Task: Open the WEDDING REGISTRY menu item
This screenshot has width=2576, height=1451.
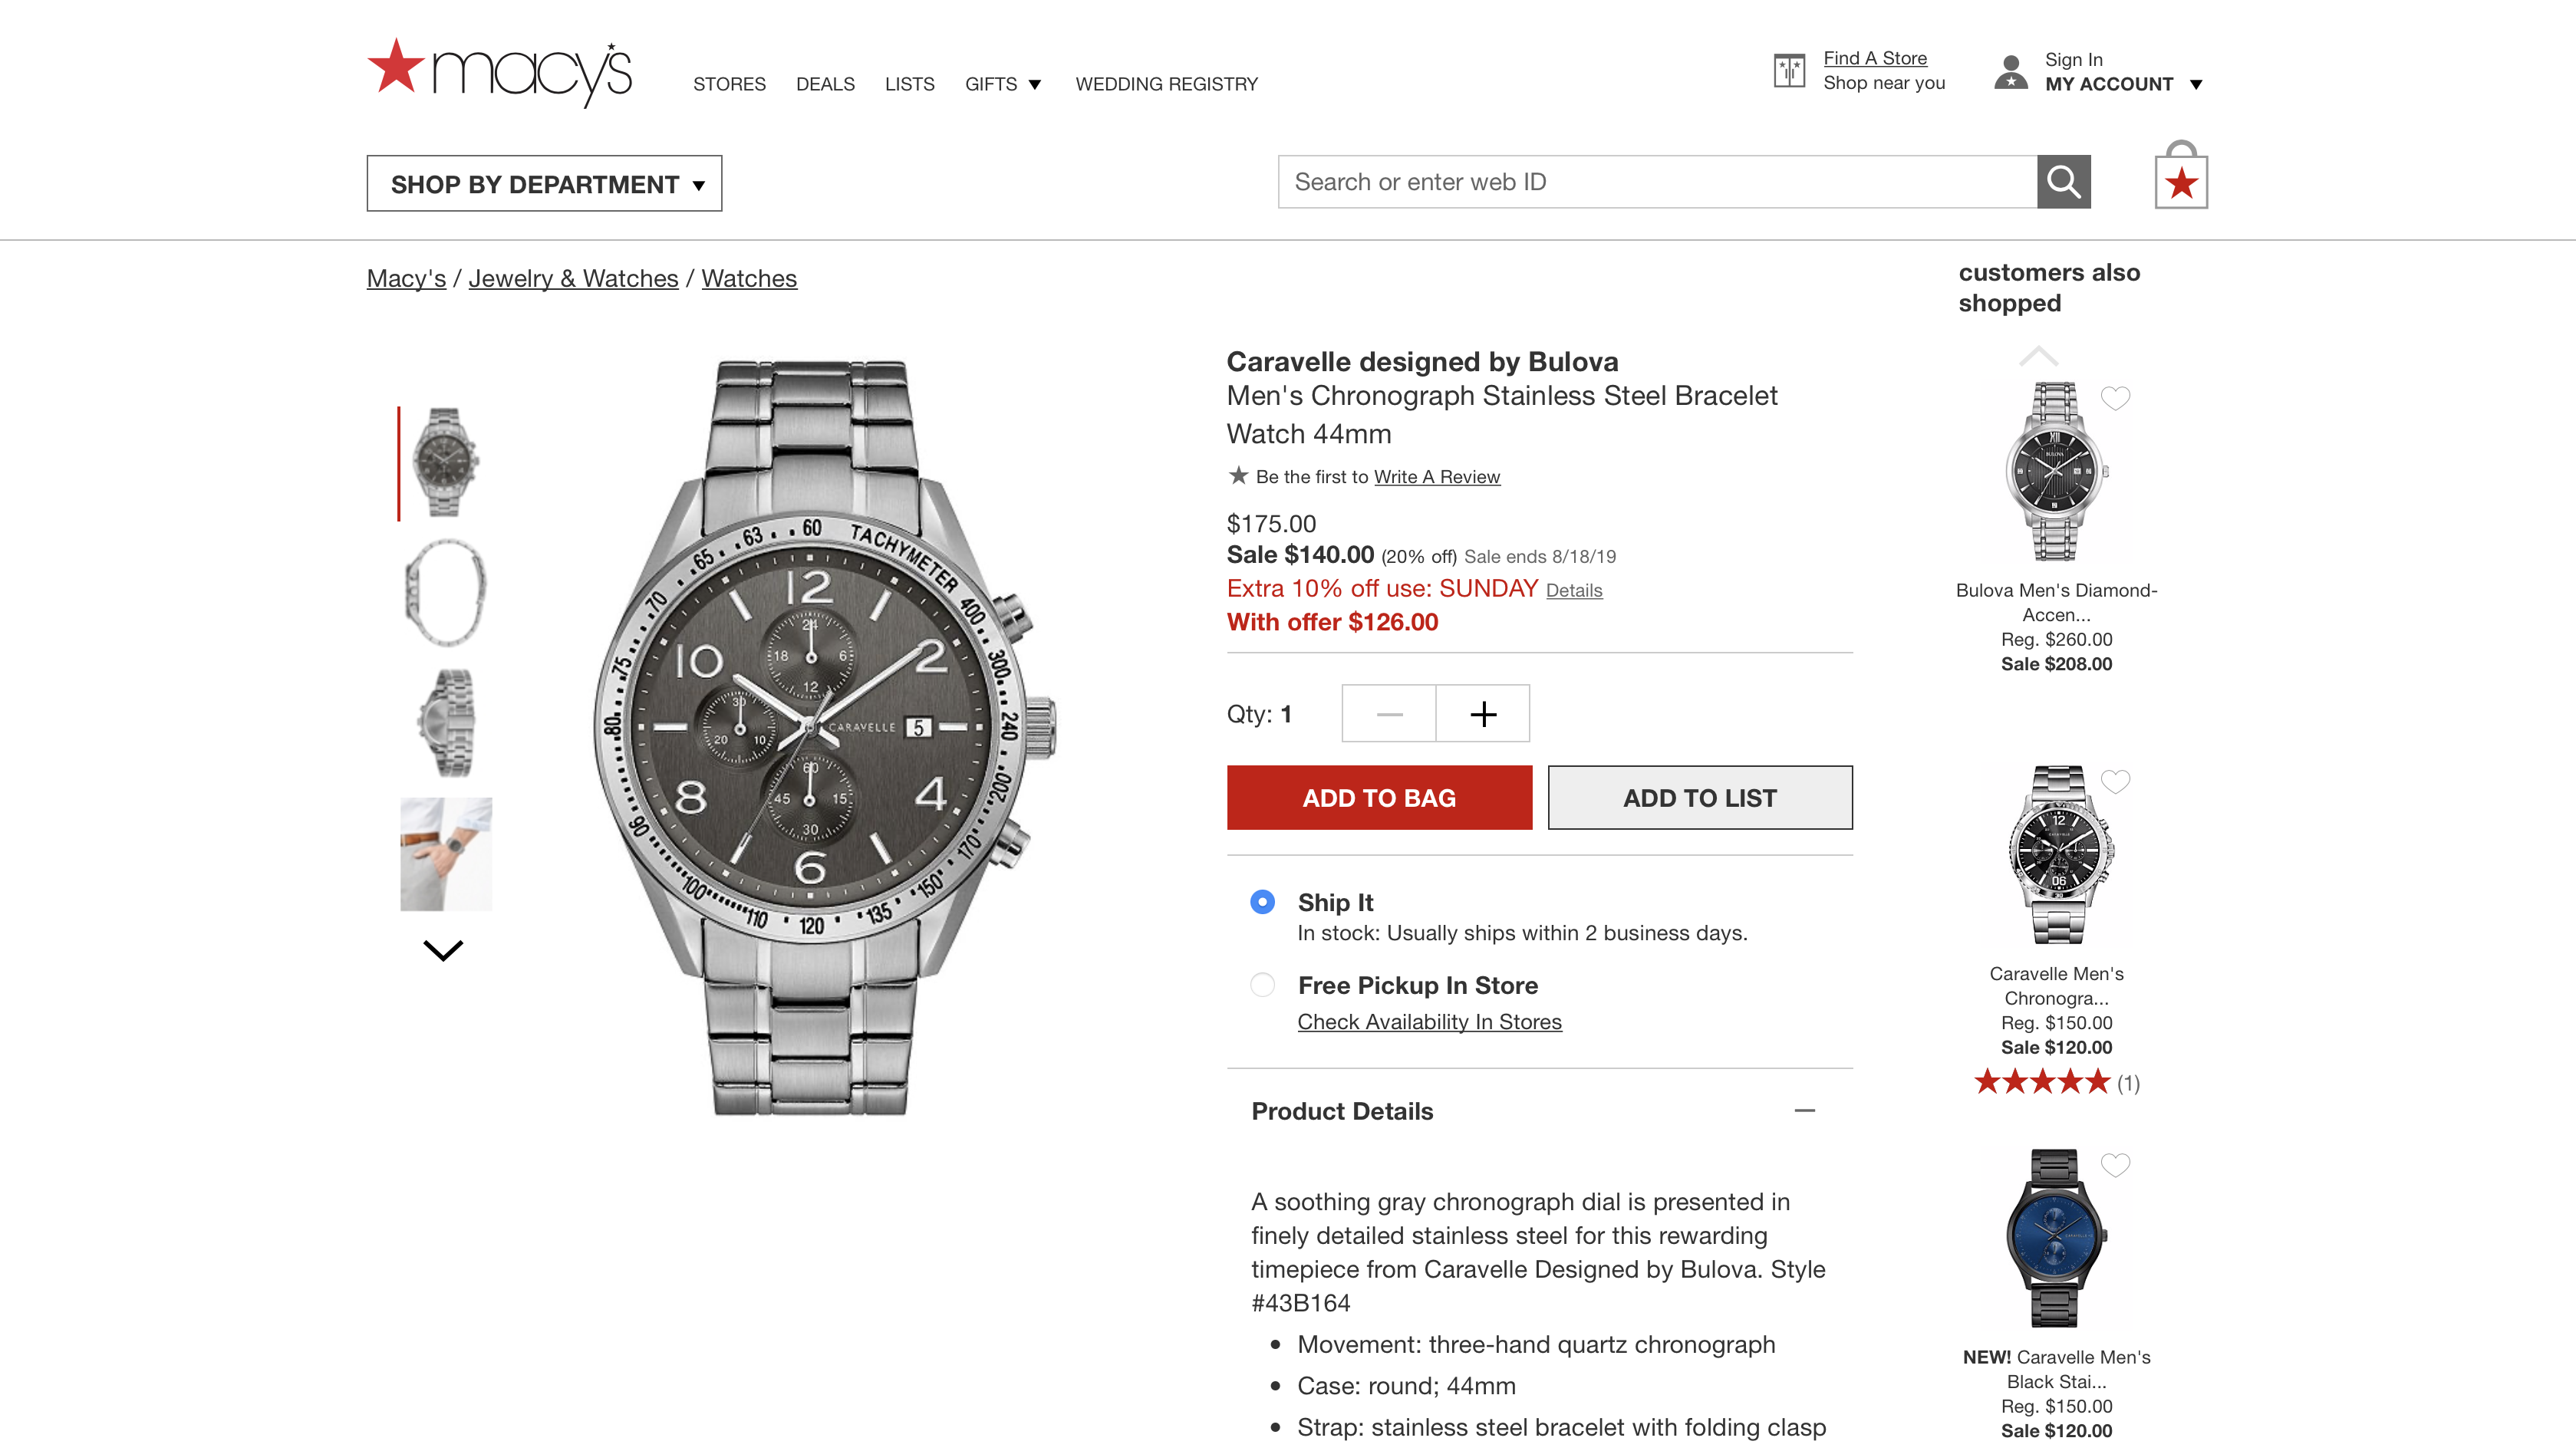Action: tap(1165, 84)
